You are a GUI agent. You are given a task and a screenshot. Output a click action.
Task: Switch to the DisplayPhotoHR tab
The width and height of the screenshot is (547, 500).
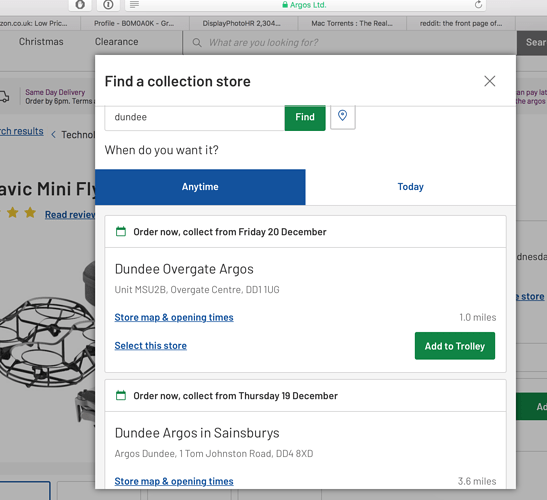pos(243,23)
